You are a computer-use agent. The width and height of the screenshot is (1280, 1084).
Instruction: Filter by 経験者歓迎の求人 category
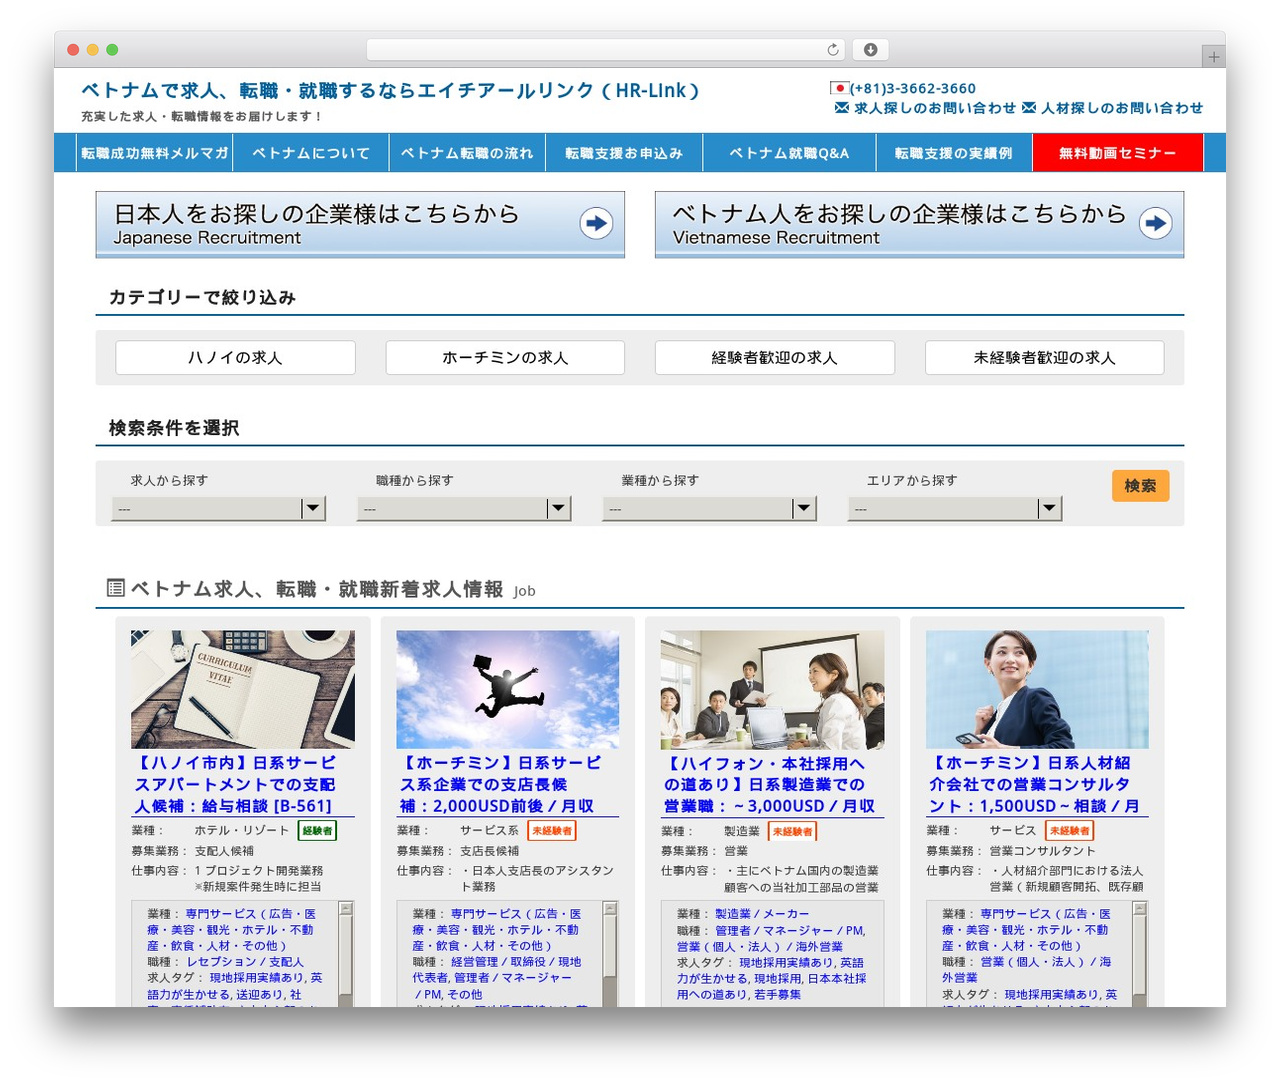(775, 358)
